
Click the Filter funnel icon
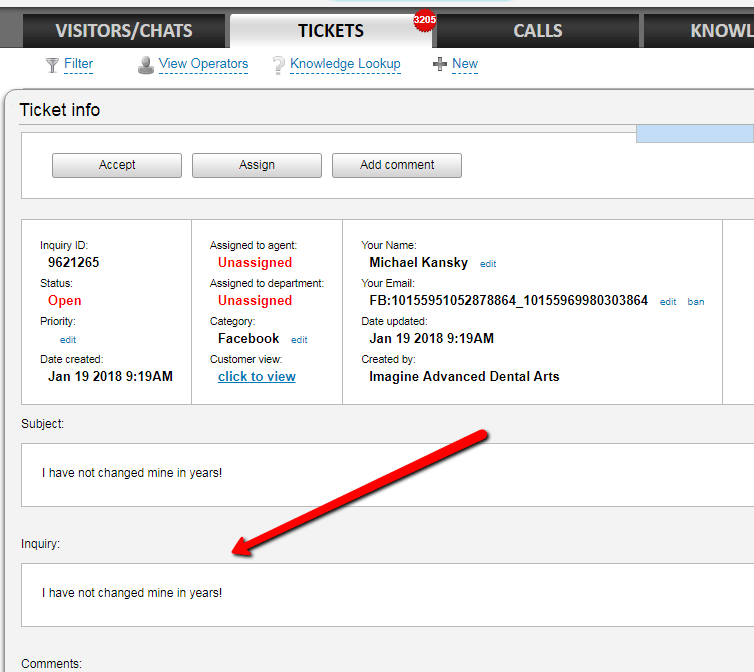[x=52, y=65]
